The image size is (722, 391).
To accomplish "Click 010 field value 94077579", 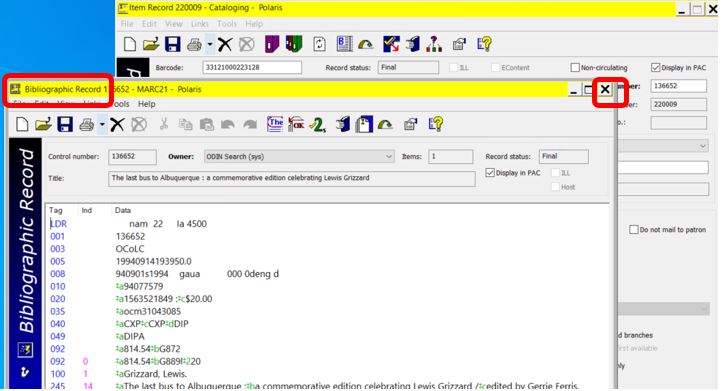I will pyautogui.click(x=139, y=286).
